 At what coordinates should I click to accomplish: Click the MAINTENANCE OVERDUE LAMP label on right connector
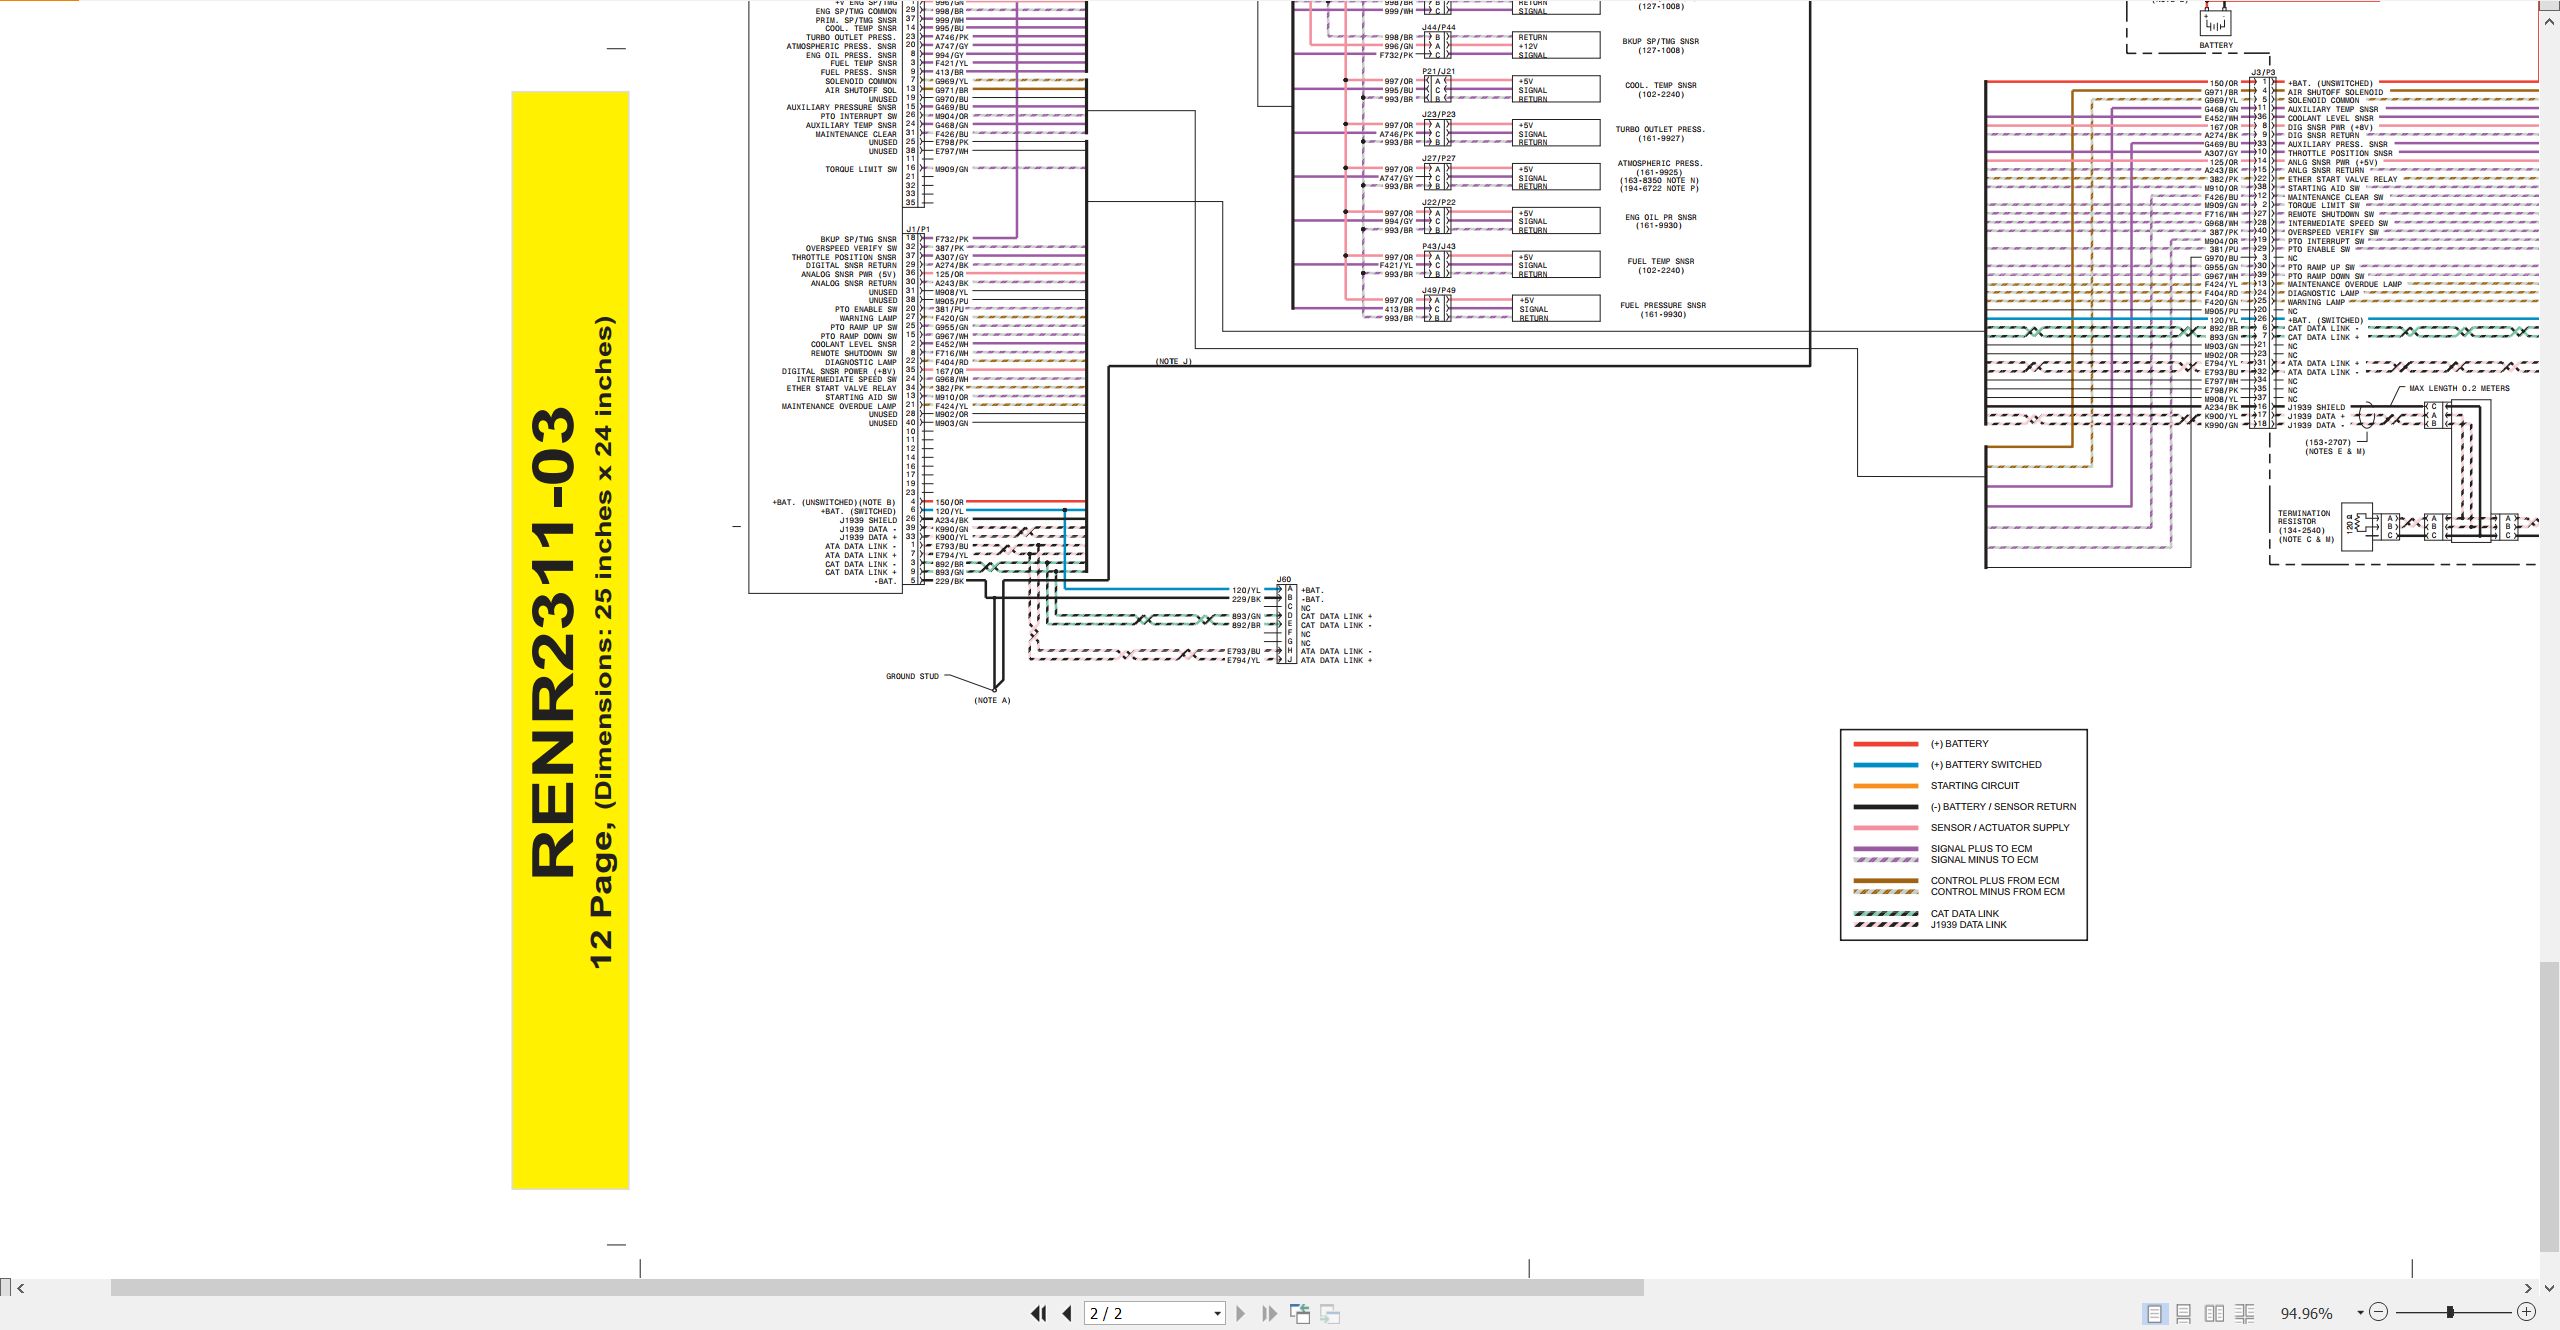click(x=2345, y=285)
